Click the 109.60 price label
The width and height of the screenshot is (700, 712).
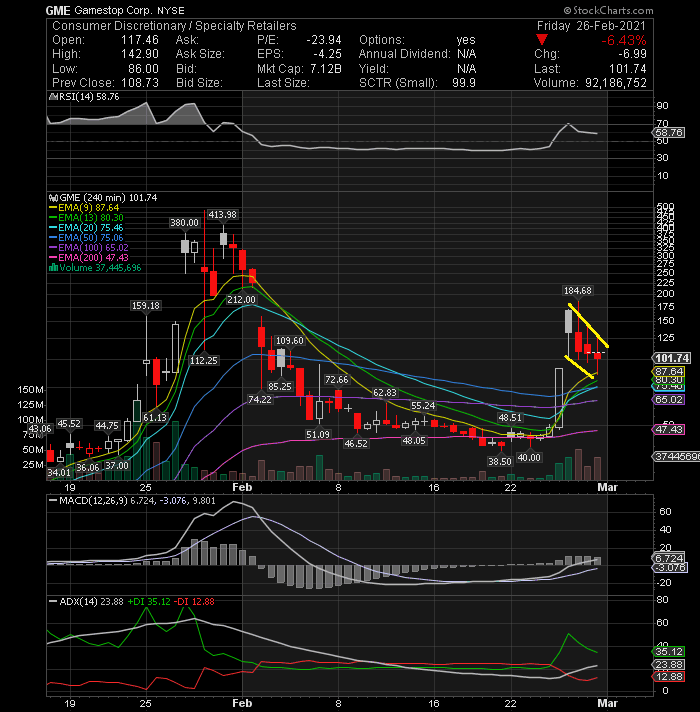pos(290,341)
